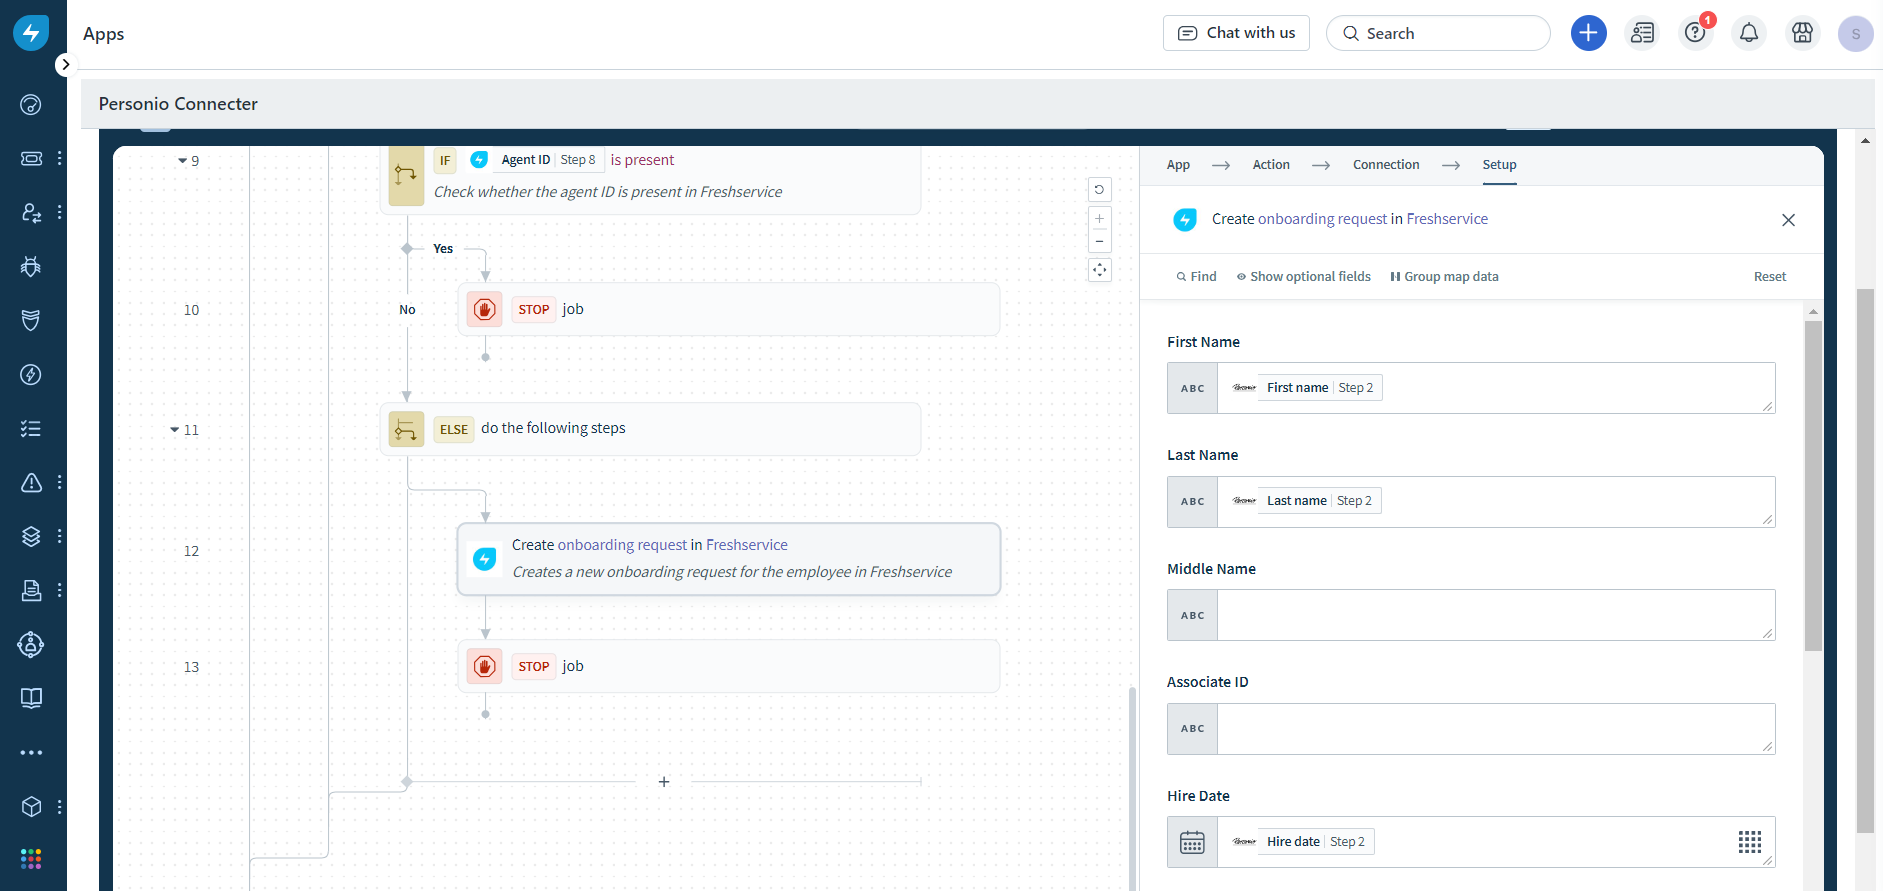Image resolution: width=1883 pixels, height=891 pixels.
Task: Open the cube admin sidebar icon
Action: click(x=31, y=806)
